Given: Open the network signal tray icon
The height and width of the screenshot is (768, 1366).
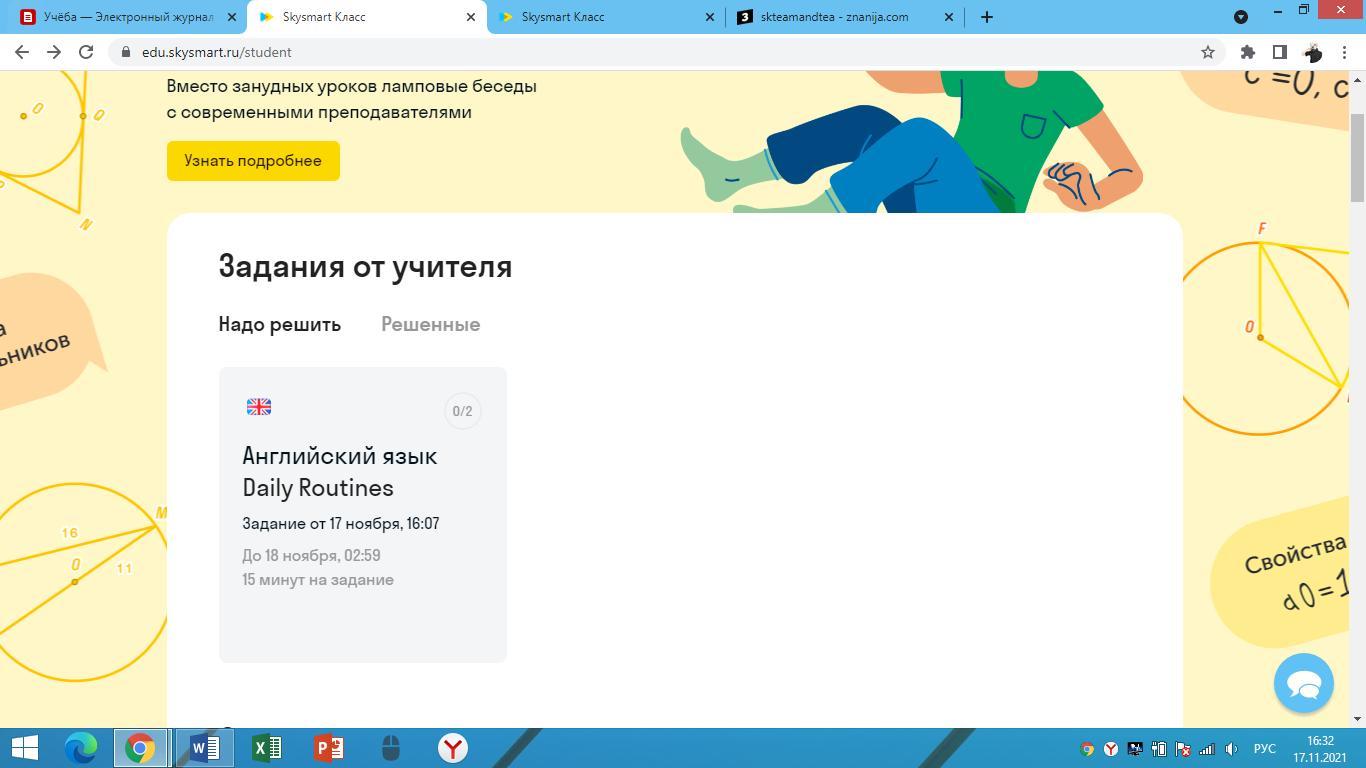Looking at the screenshot, I should tap(1207, 749).
